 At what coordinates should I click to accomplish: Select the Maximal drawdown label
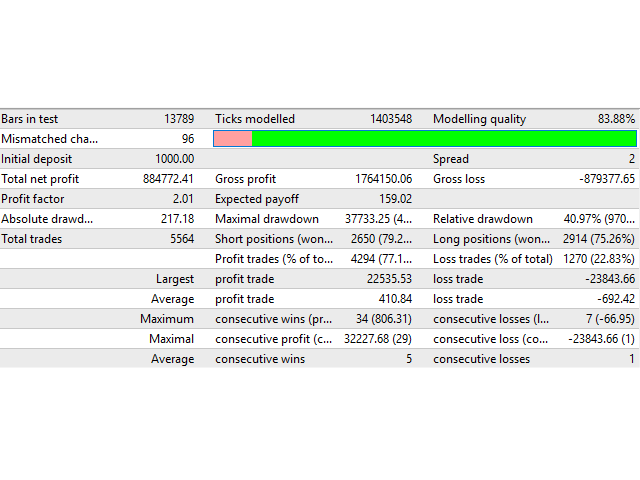tap(267, 219)
